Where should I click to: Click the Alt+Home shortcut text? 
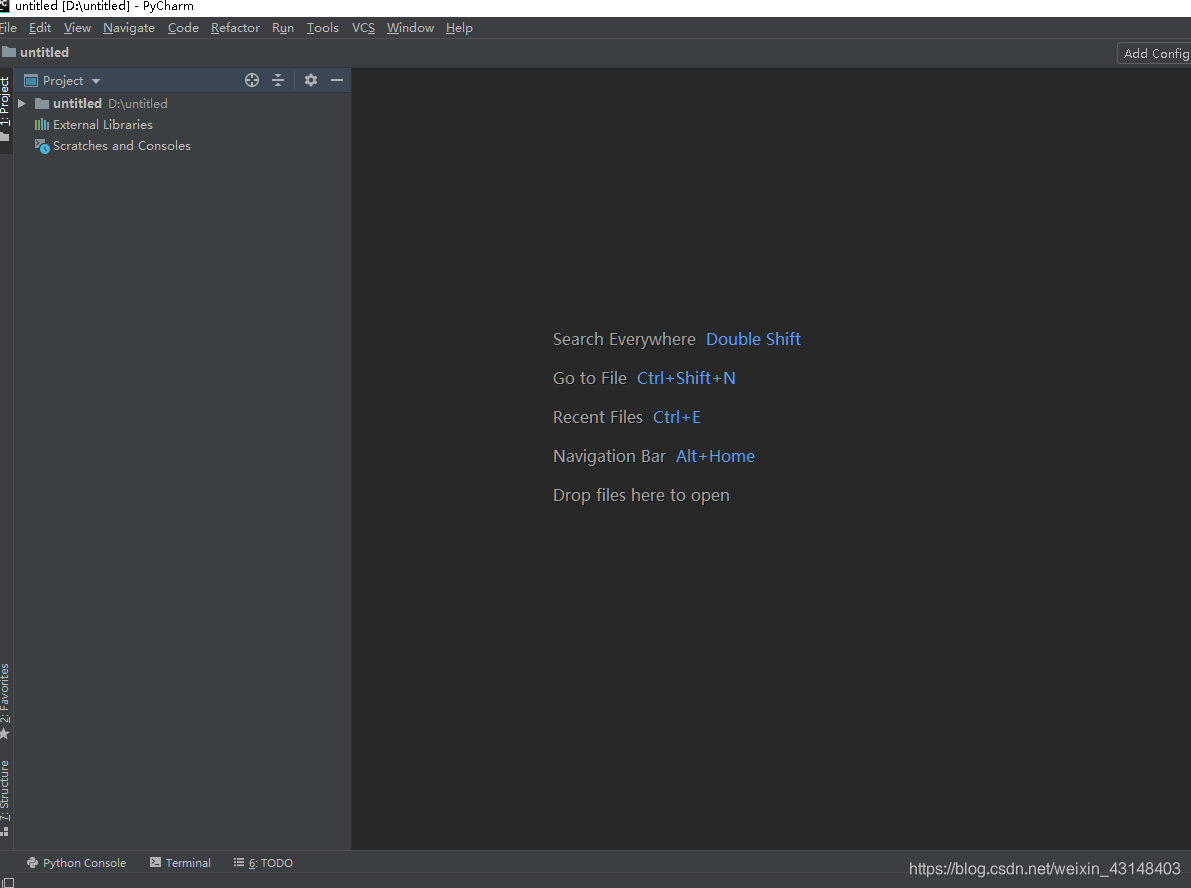(715, 456)
